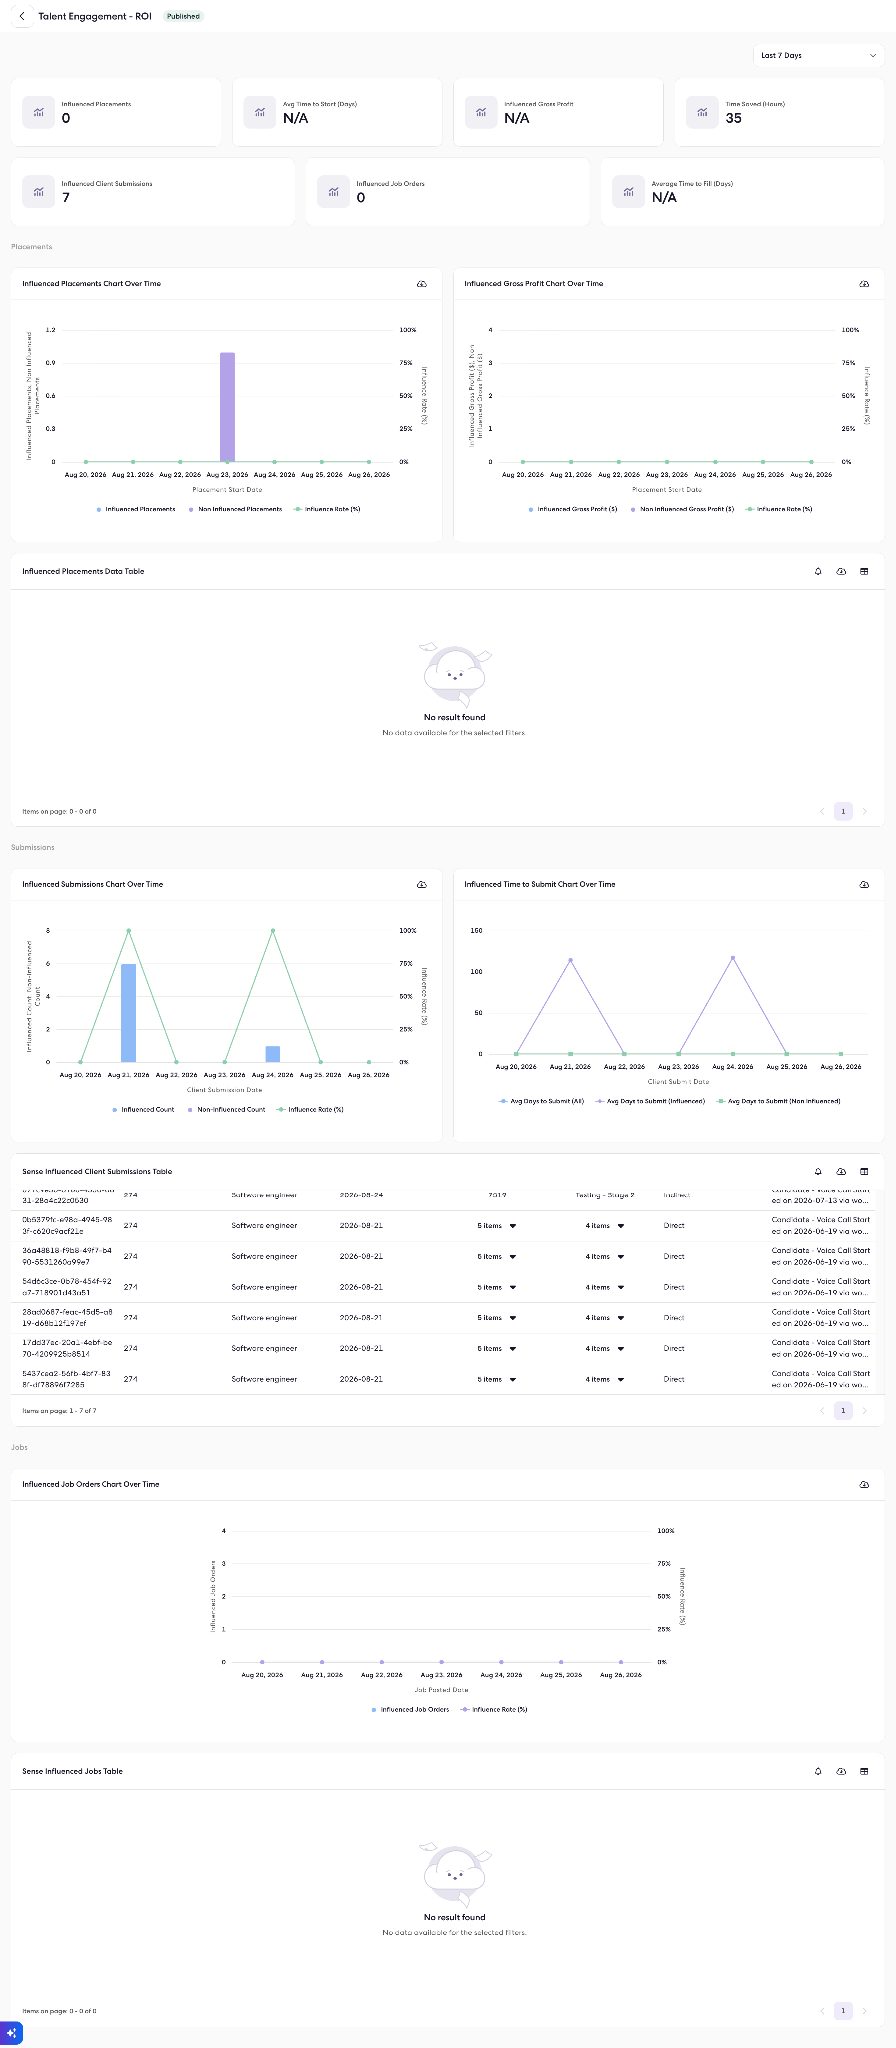Toggle Avg Days to Submit (Influenced) legend

650,1101
